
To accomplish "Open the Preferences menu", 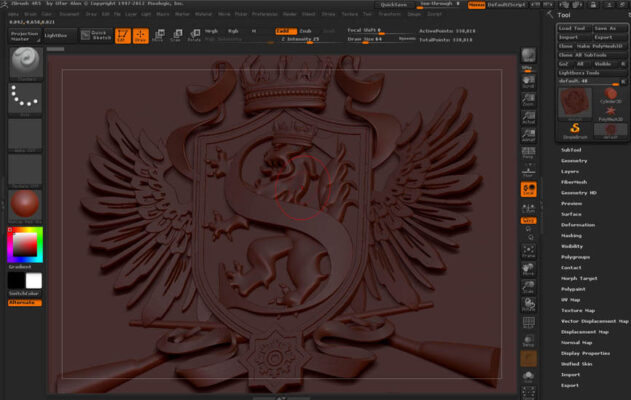I will 265,14.
